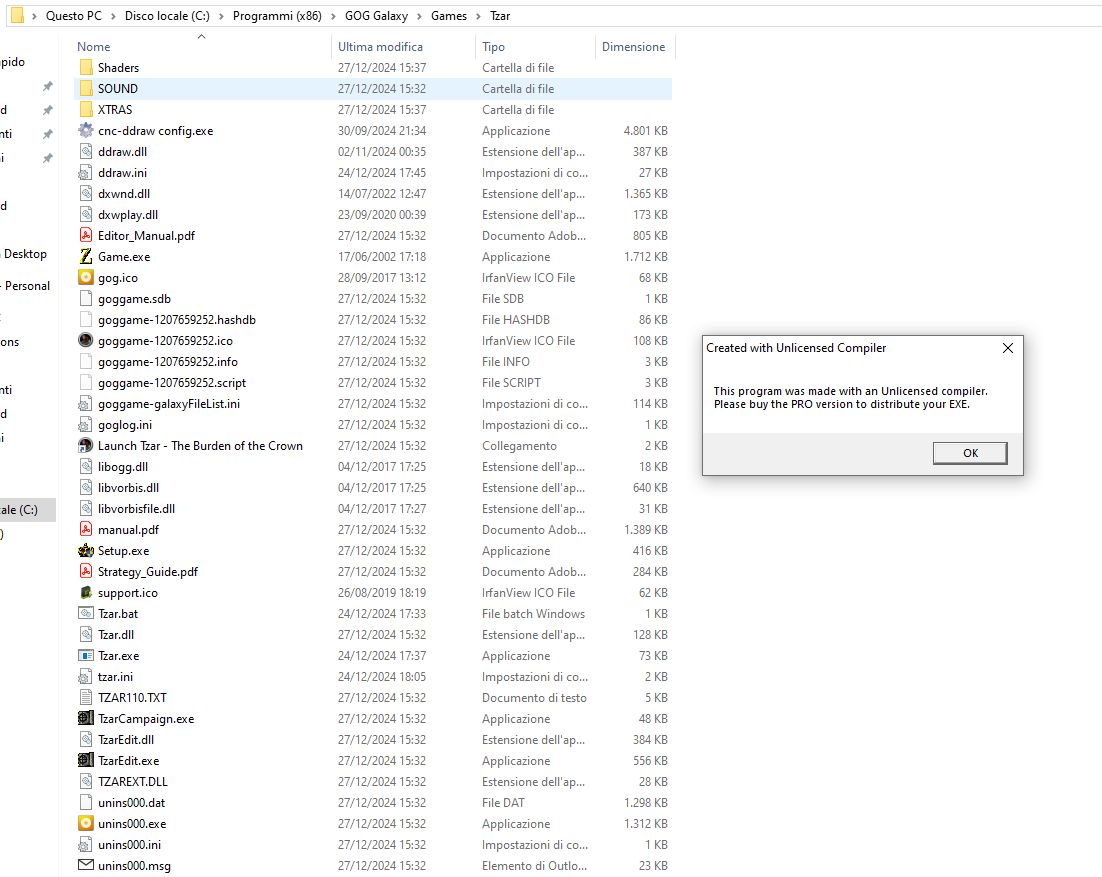Expand the chevron after GOG Galaxy breadcrumb
Image resolution: width=1102 pixels, height=877 pixels.
tap(420, 16)
